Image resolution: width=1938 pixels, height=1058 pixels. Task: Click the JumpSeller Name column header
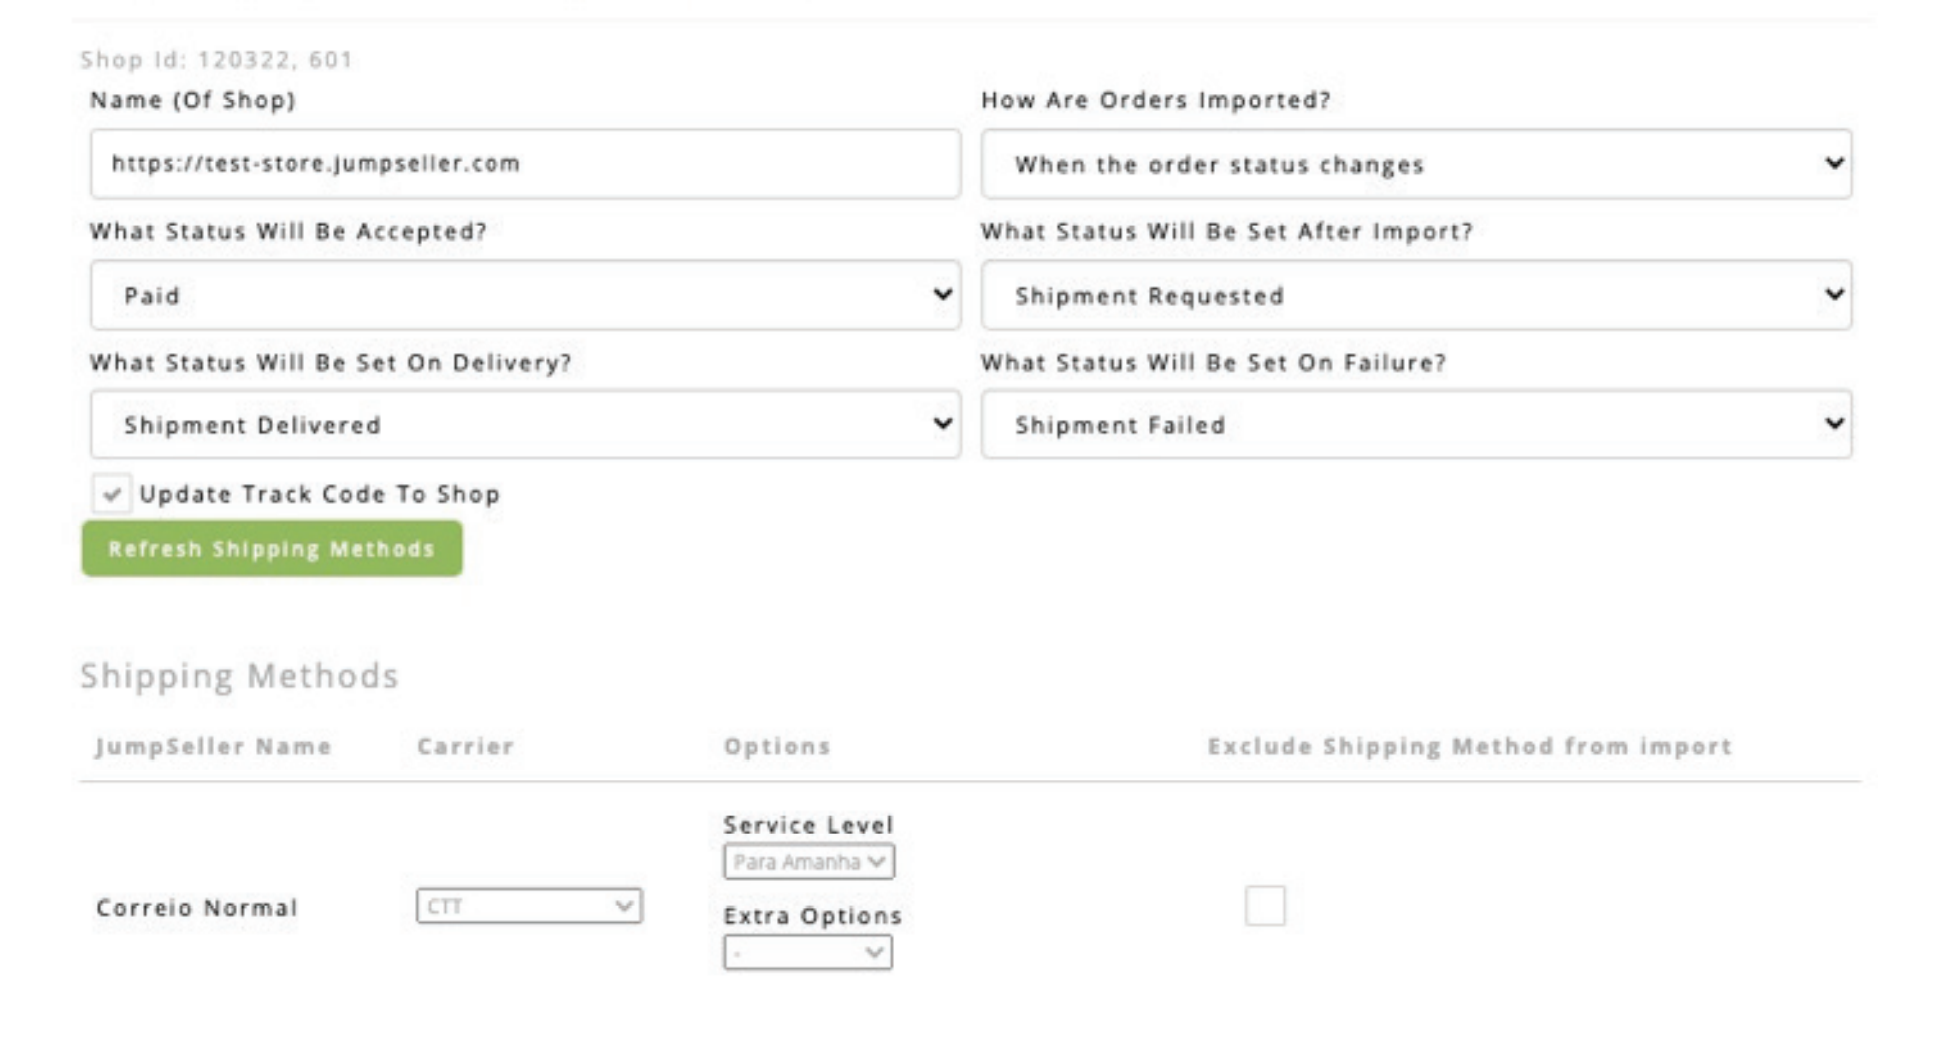point(213,747)
